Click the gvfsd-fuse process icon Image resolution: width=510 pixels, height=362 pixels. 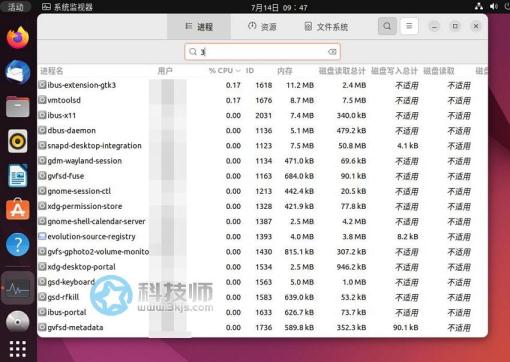point(42,176)
